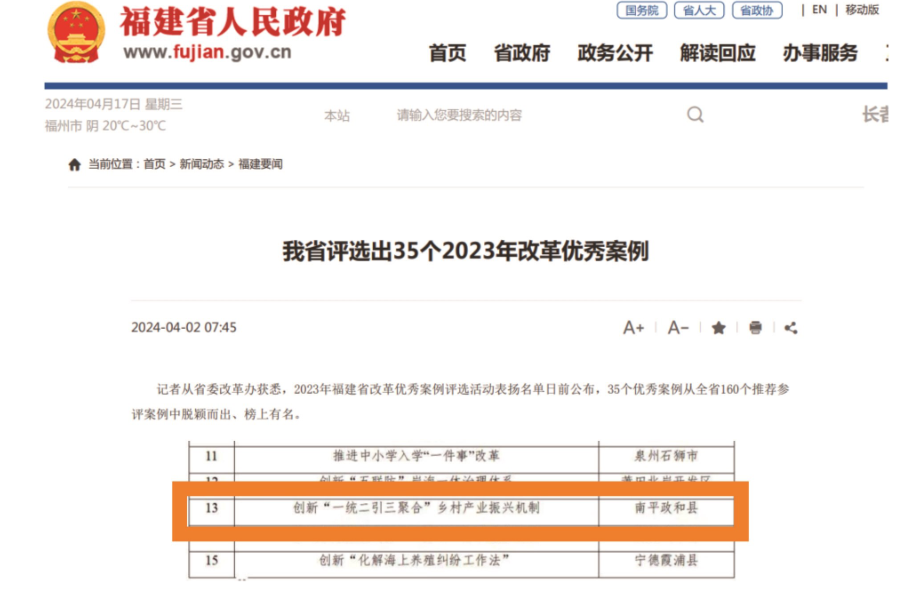This screenshot has width=921, height=591.
Task: Bookmark article with star icon
Action: [718, 328]
